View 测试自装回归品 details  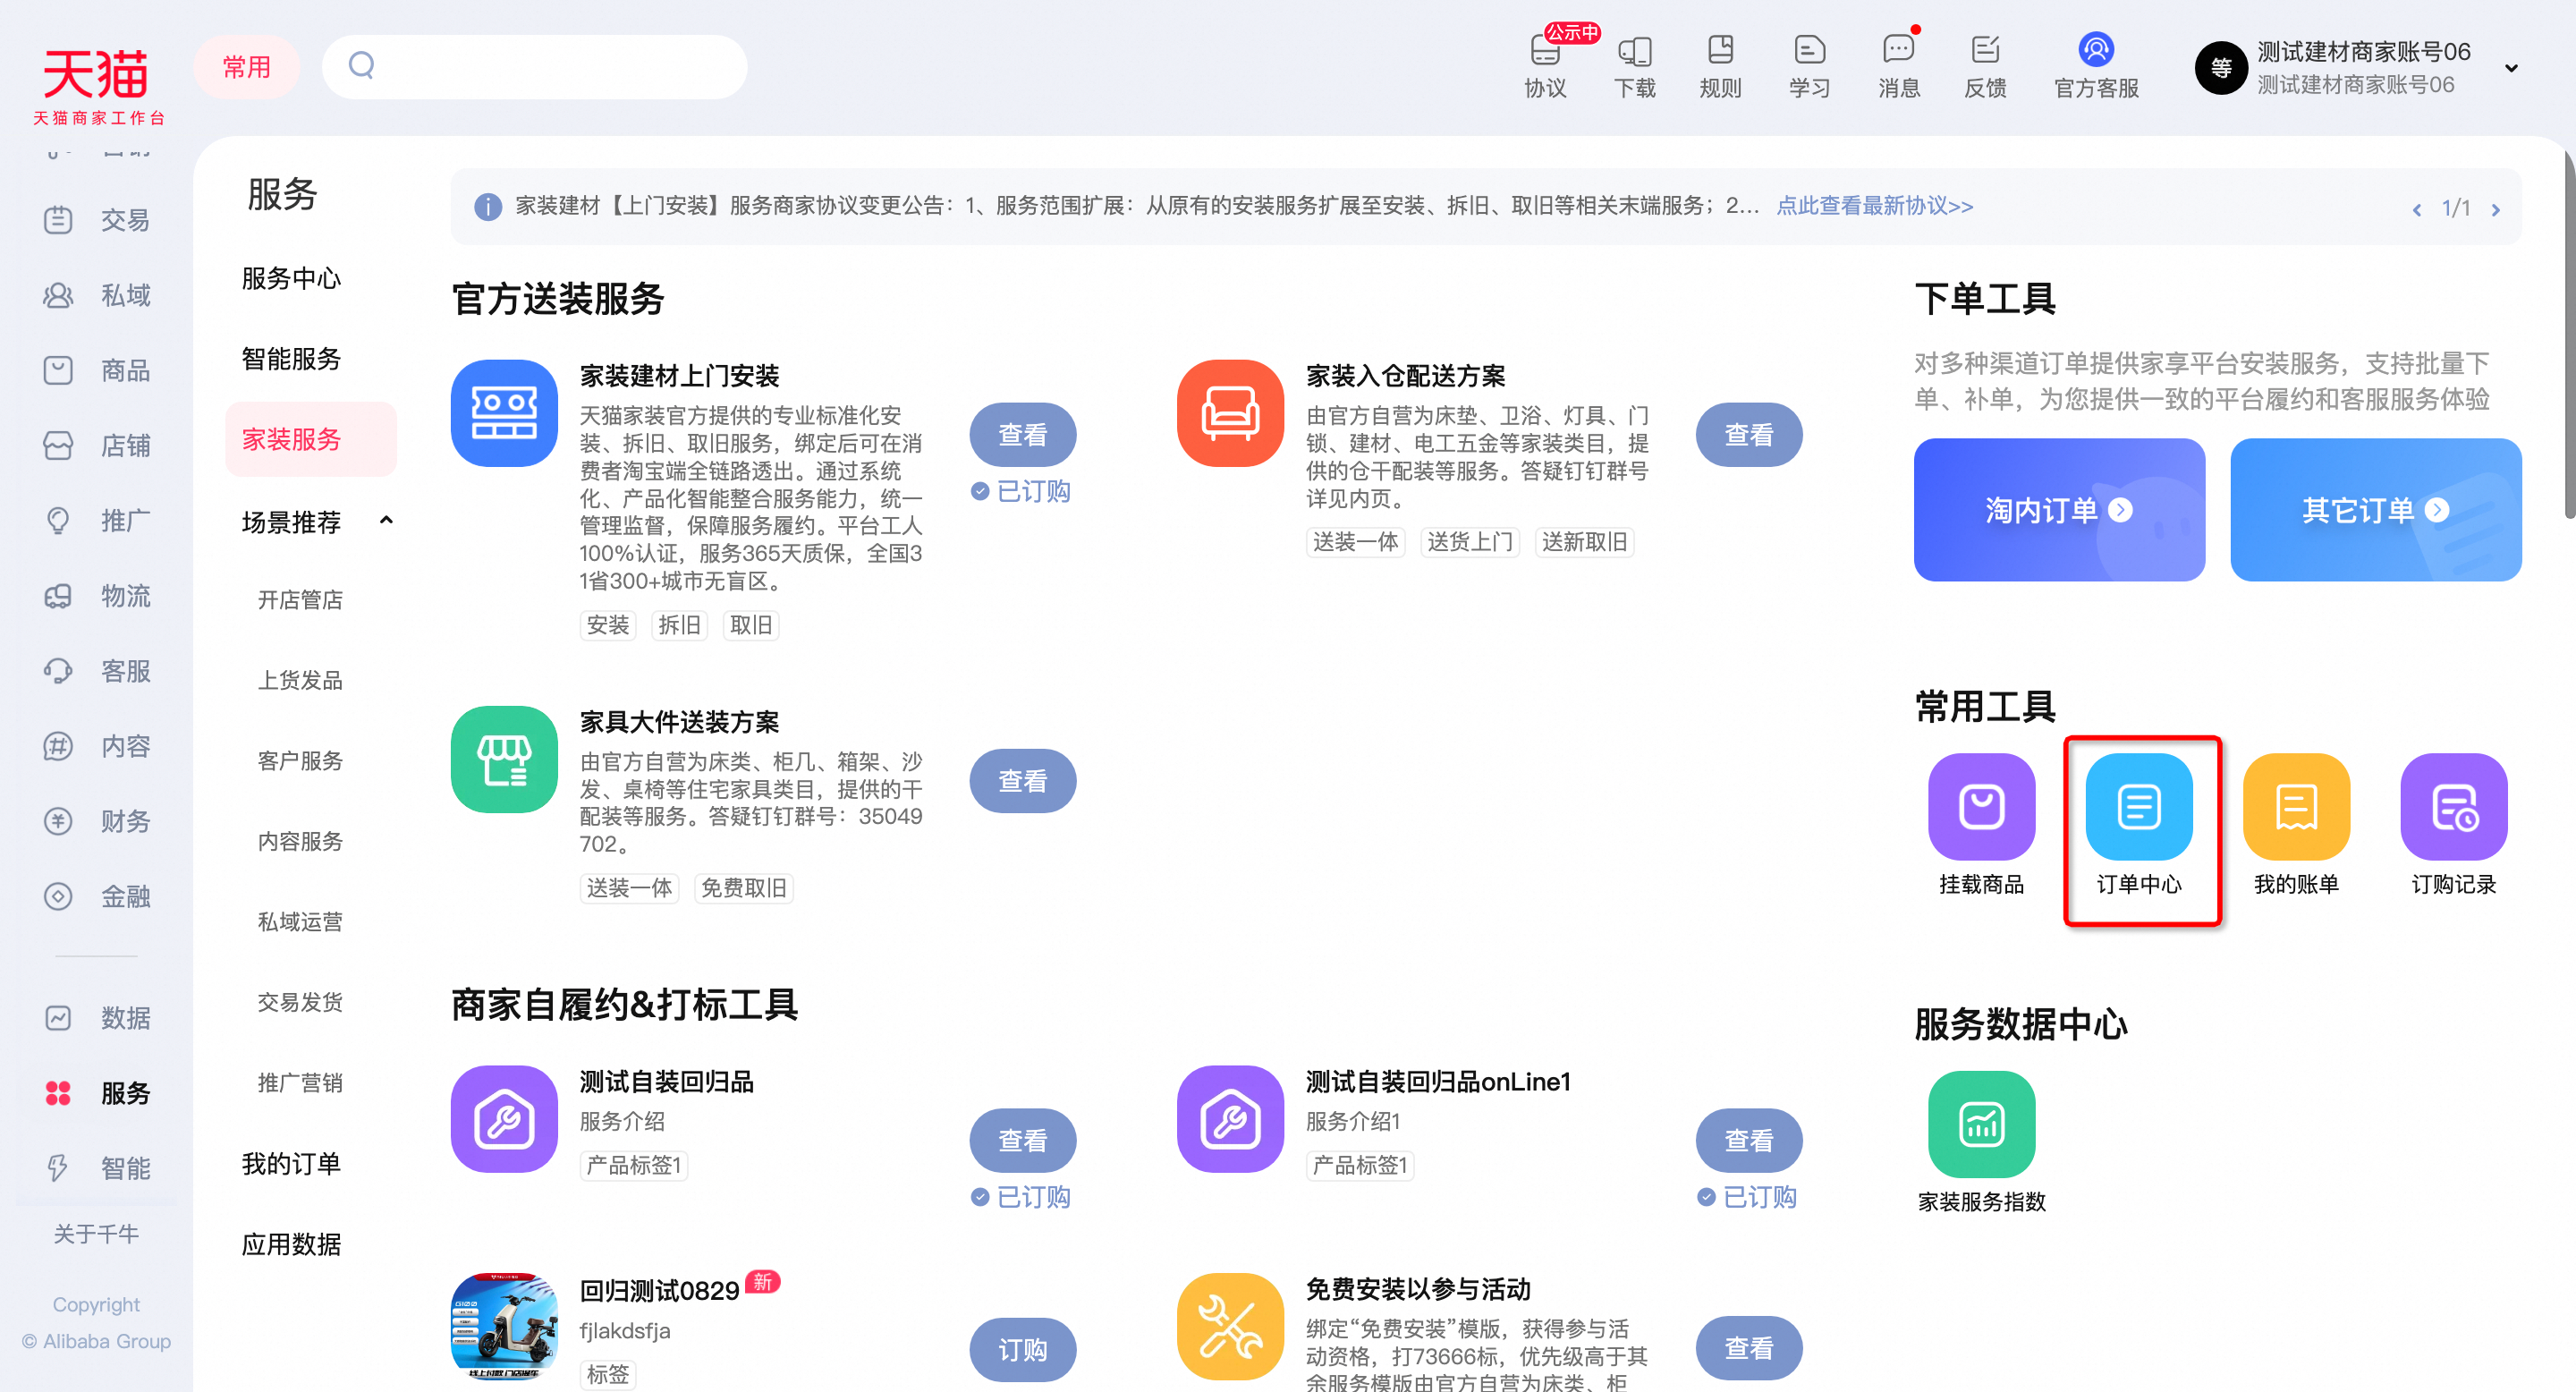pyautogui.click(x=1022, y=1140)
